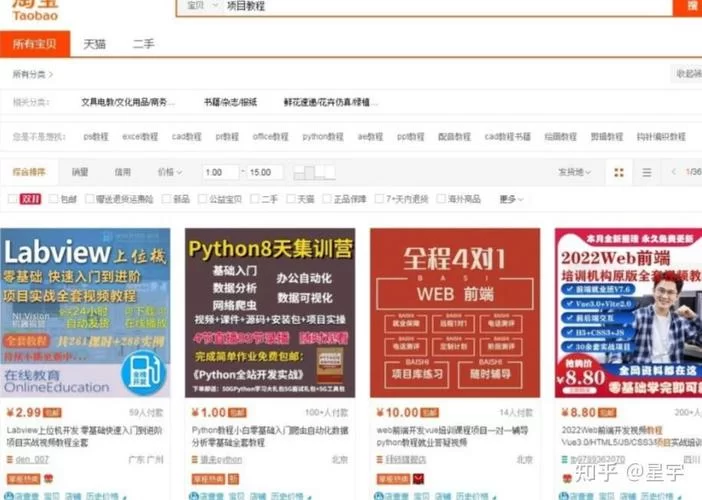Click minimum price field showing 1.00

(x=221, y=172)
